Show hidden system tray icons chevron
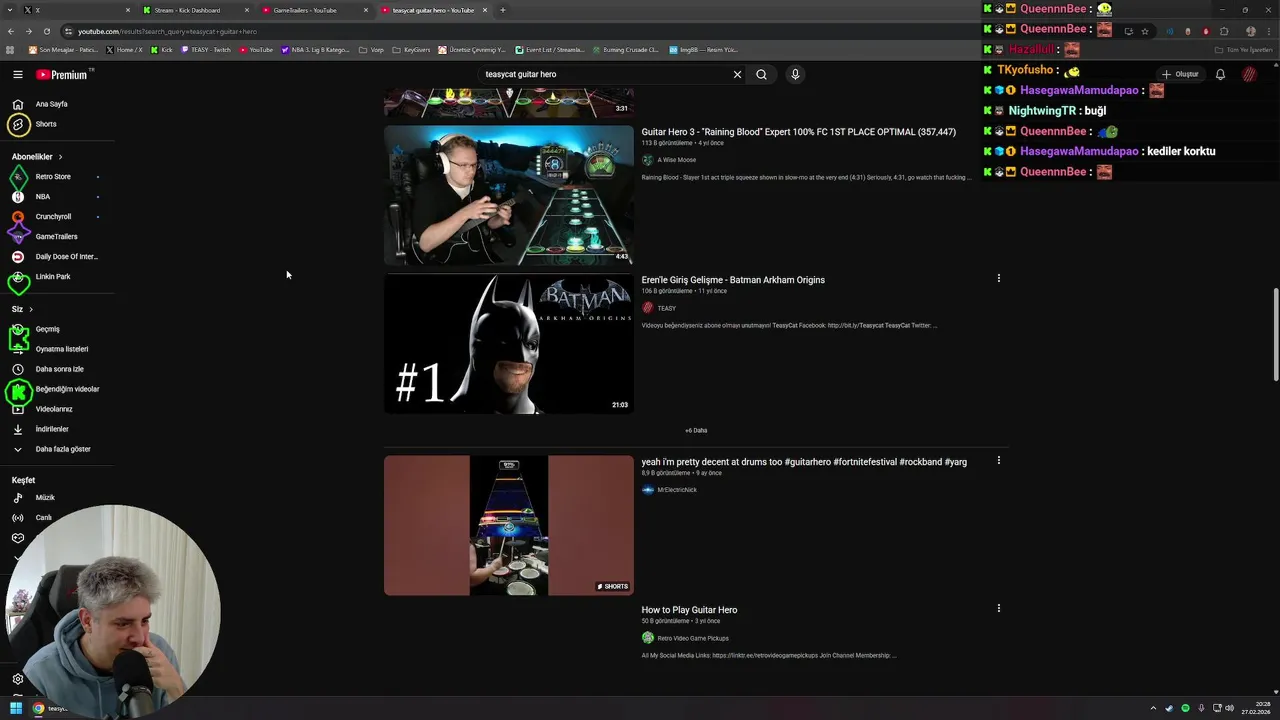The image size is (1280, 720). tap(1154, 708)
